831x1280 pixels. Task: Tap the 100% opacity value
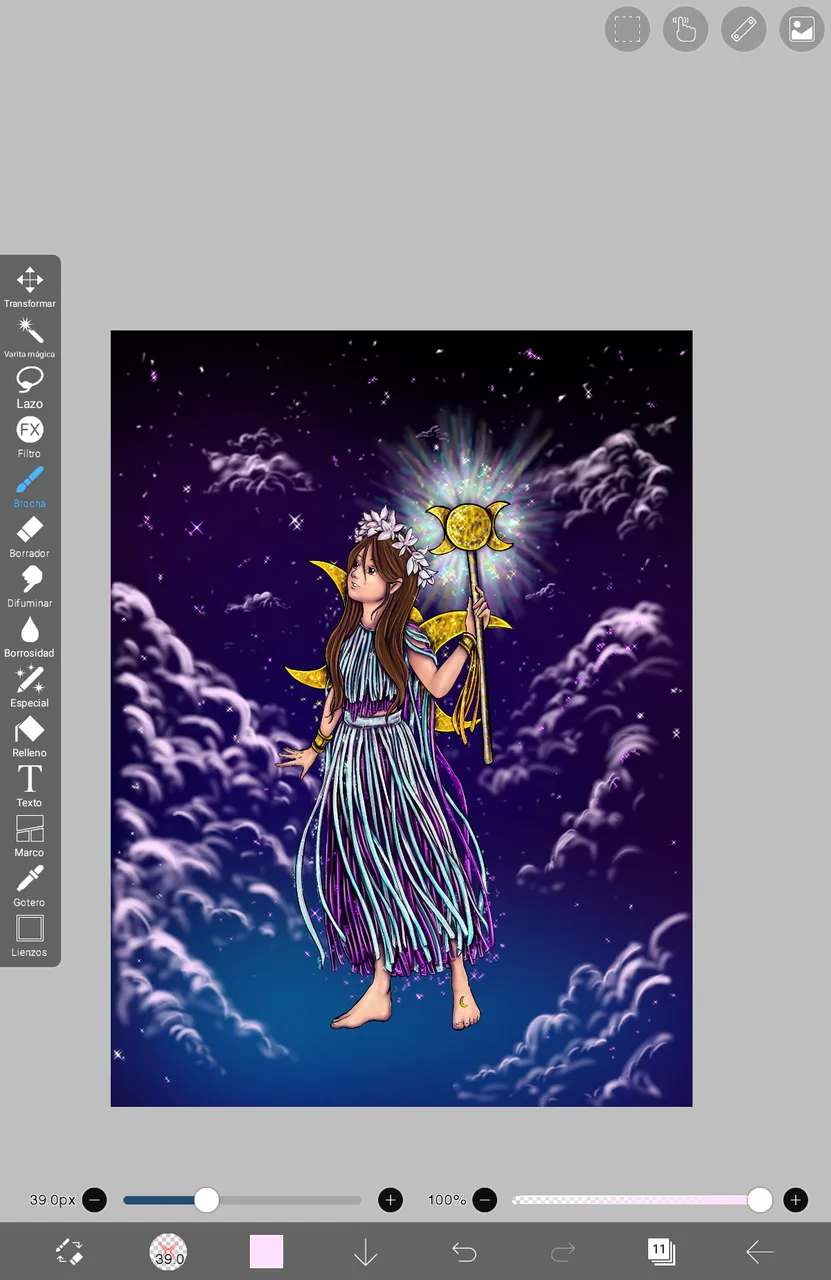pyautogui.click(x=447, y=1199)
